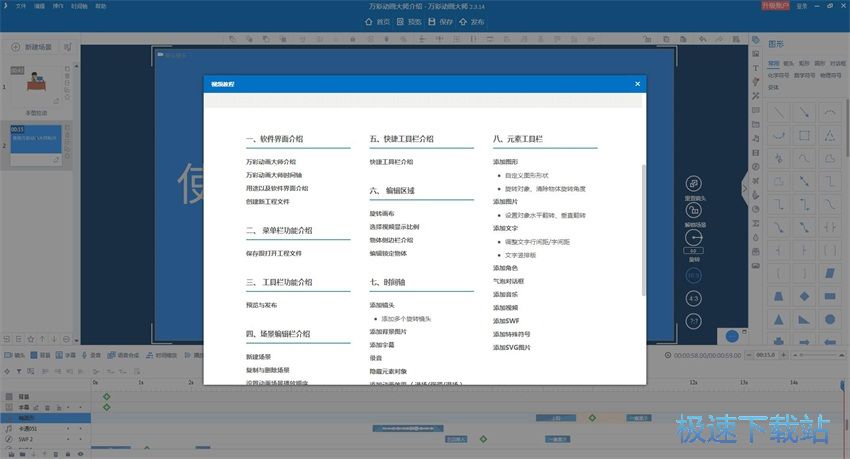Click the rotate canvas dial icon
Screen dimensions: 850x459
tap(694, 237)
